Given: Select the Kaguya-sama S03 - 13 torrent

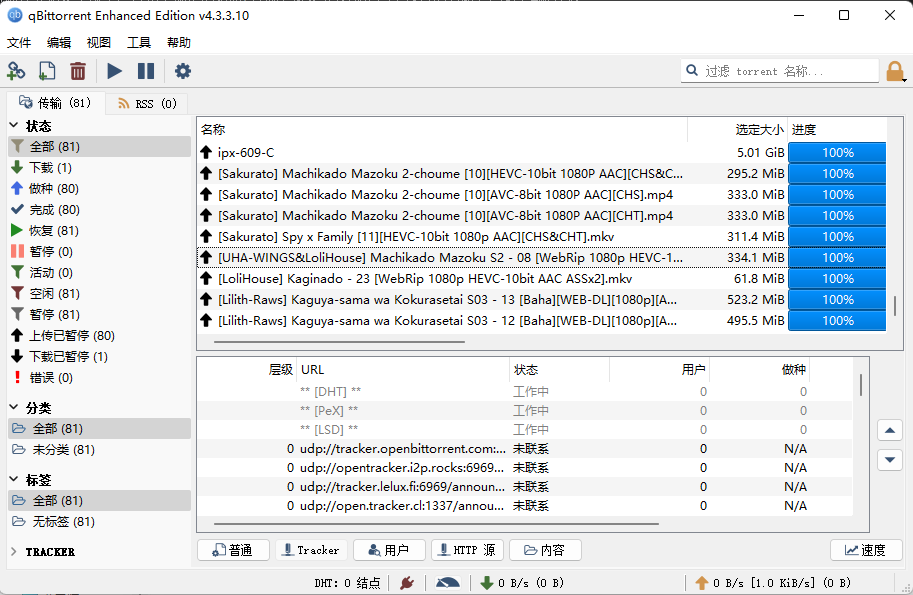Looking at the screenshot, I should [542, 299].
